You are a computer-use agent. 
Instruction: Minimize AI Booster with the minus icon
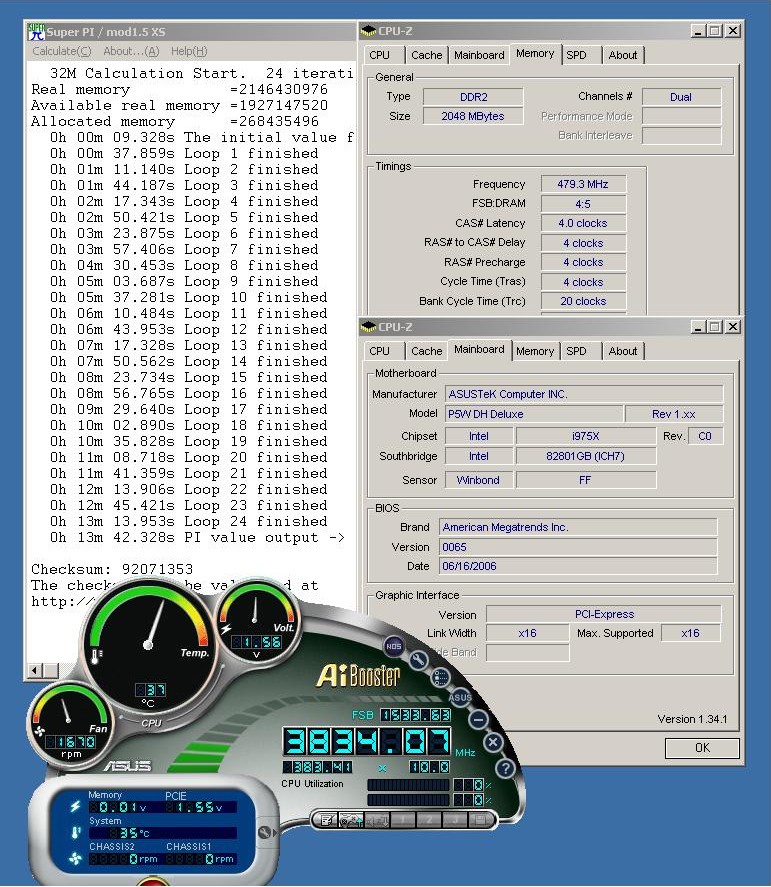pos(479,720)
